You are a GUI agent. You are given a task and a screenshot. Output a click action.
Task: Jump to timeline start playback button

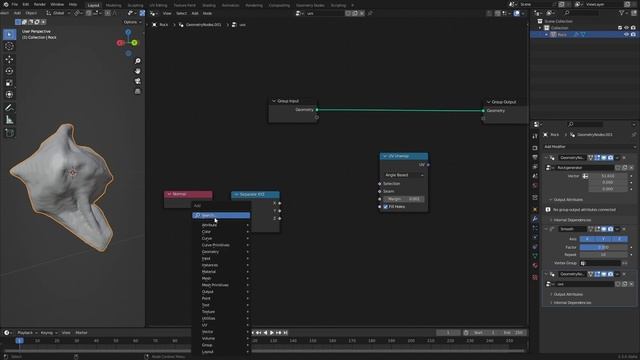point(253,333)
